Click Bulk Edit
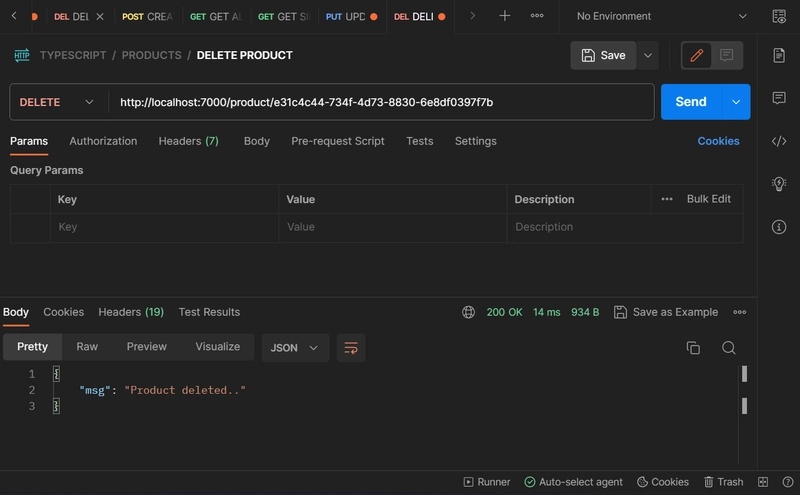This screenshot has width=800, height=495. click(x=708, y=199)
